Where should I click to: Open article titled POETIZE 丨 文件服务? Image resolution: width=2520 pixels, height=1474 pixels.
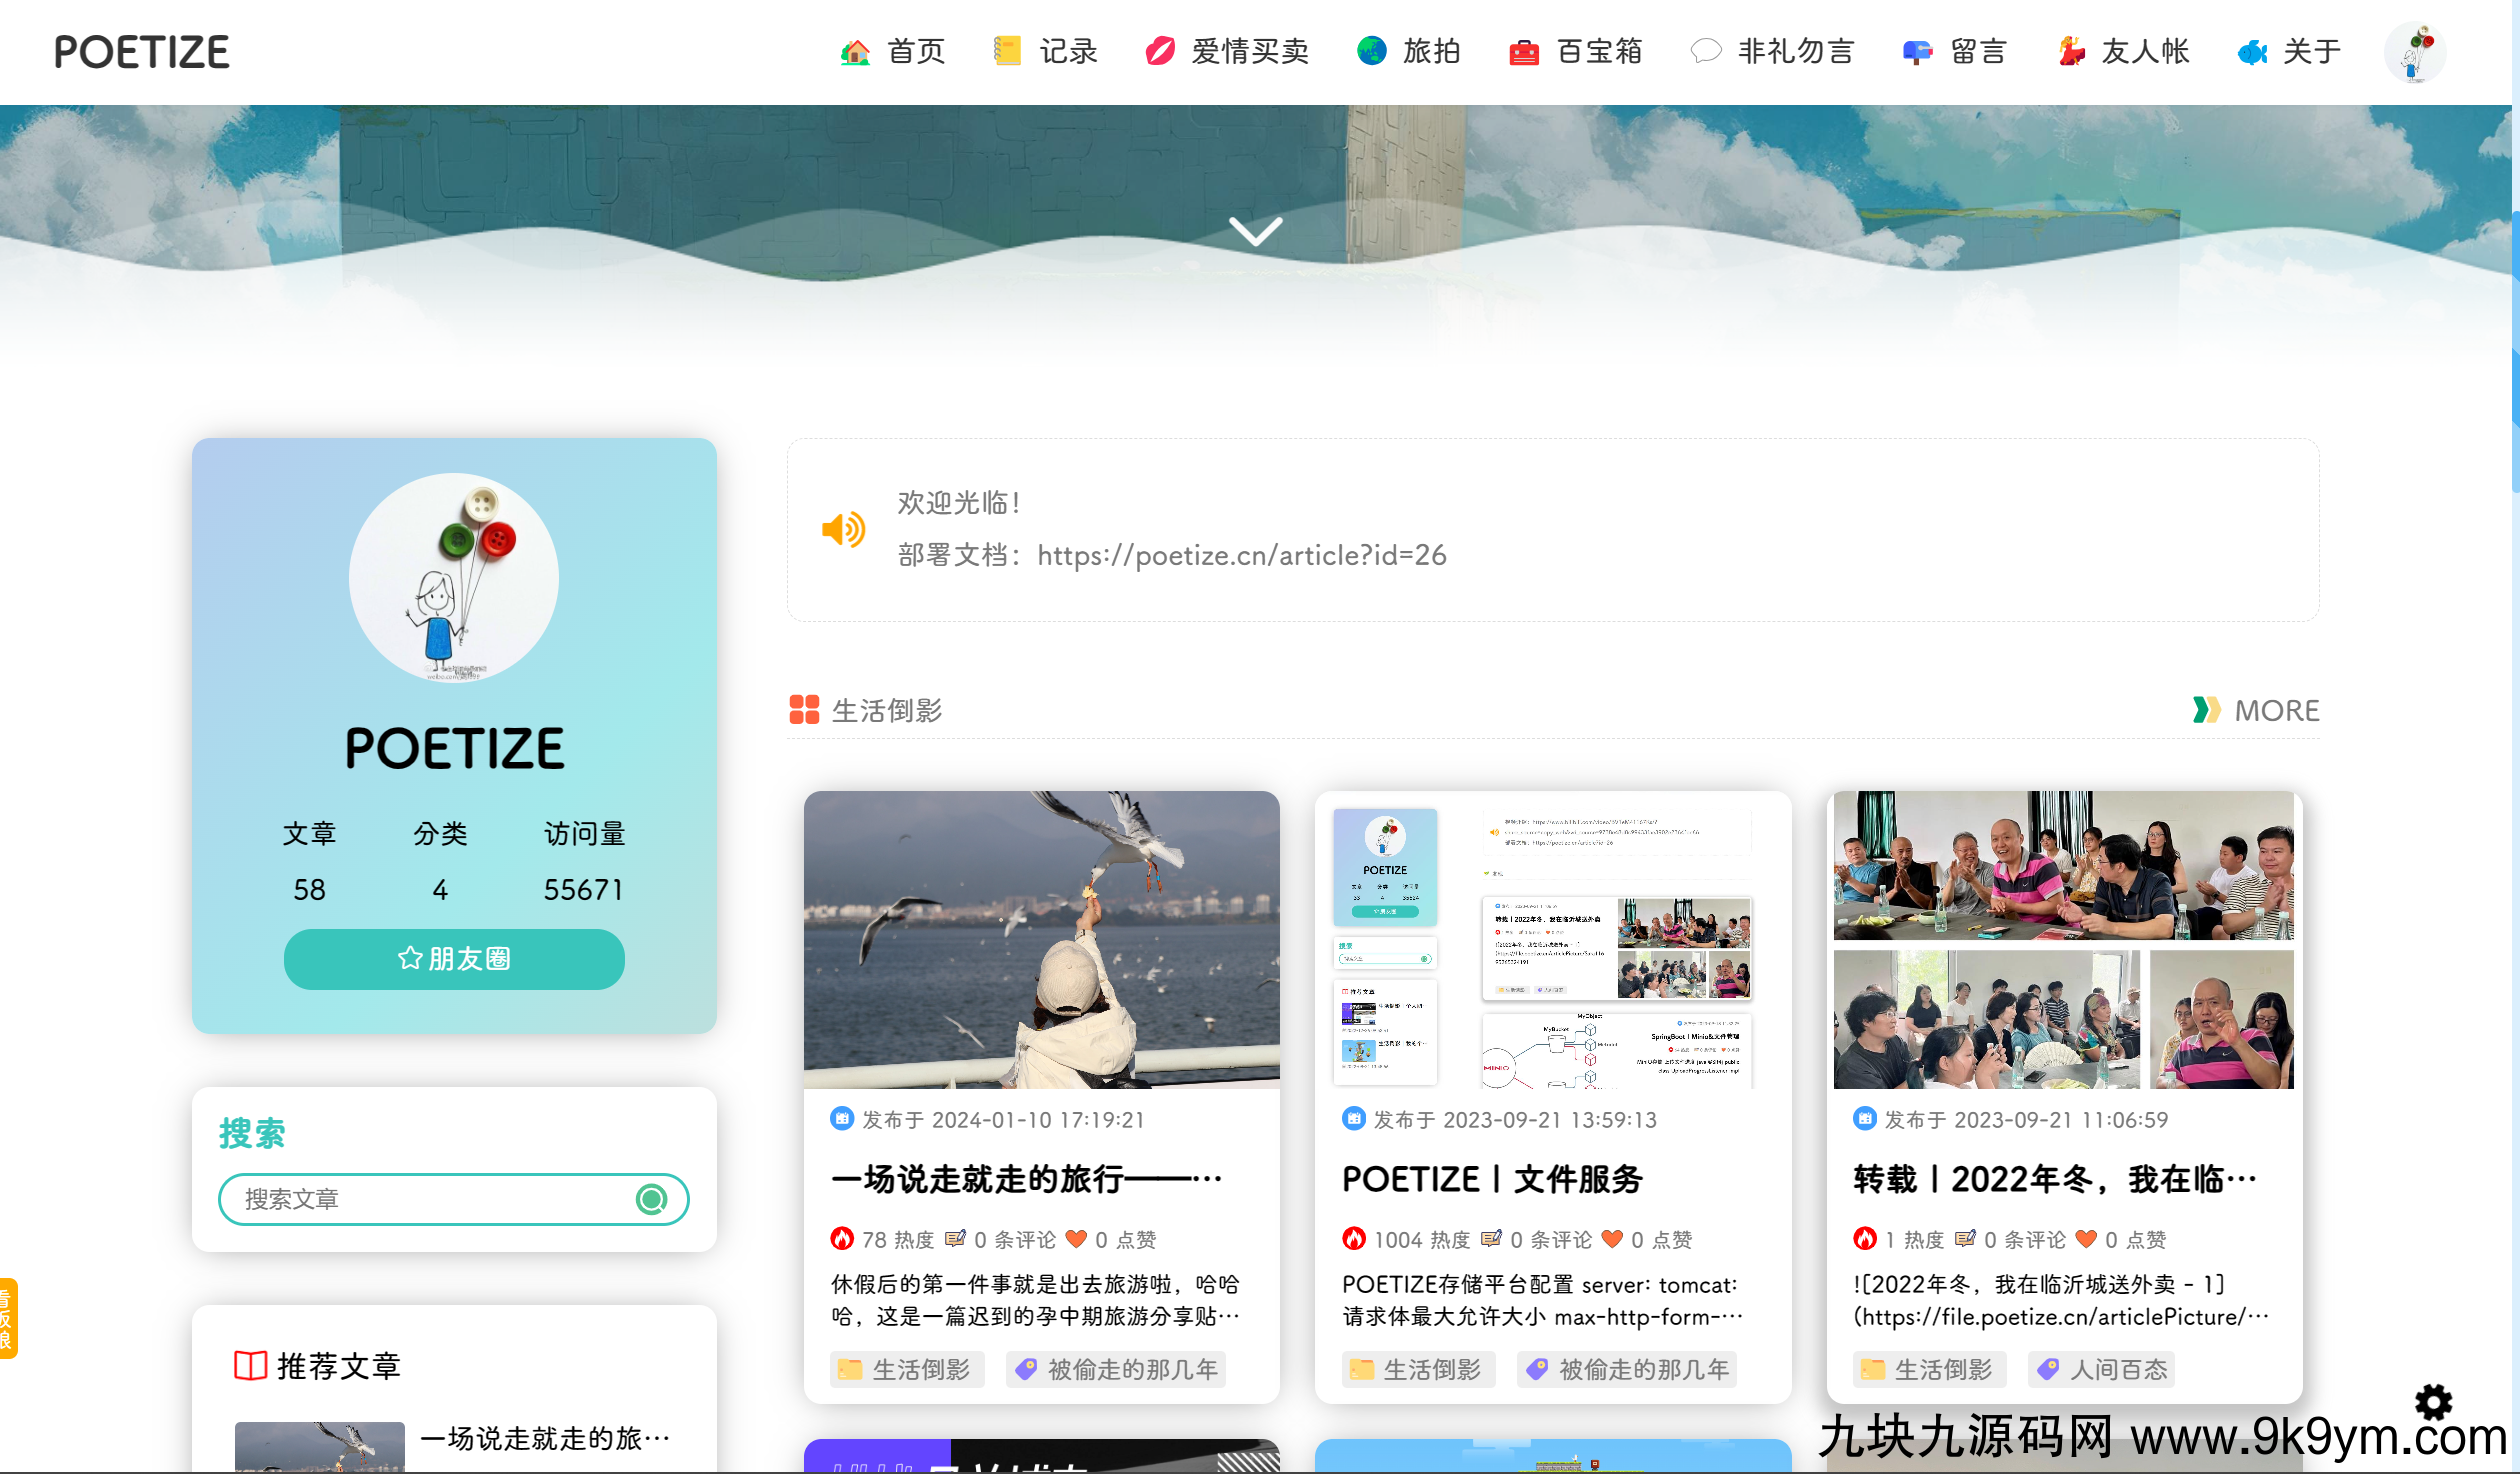click(1492, 1179)
